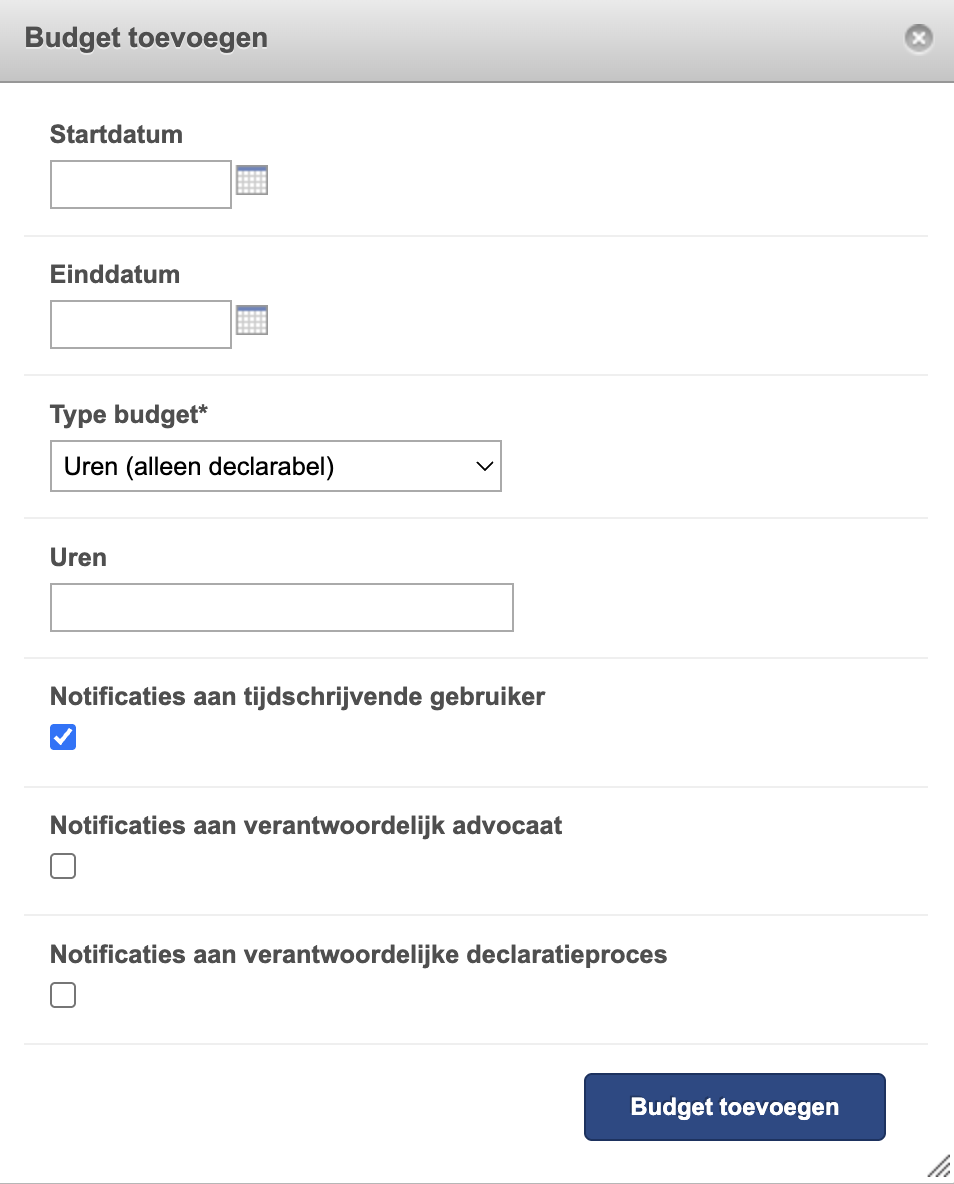Click the Startdatum label text
The height and width of the screenshot is (1184, 954).
pyautogui.click(x=116, y=134)
